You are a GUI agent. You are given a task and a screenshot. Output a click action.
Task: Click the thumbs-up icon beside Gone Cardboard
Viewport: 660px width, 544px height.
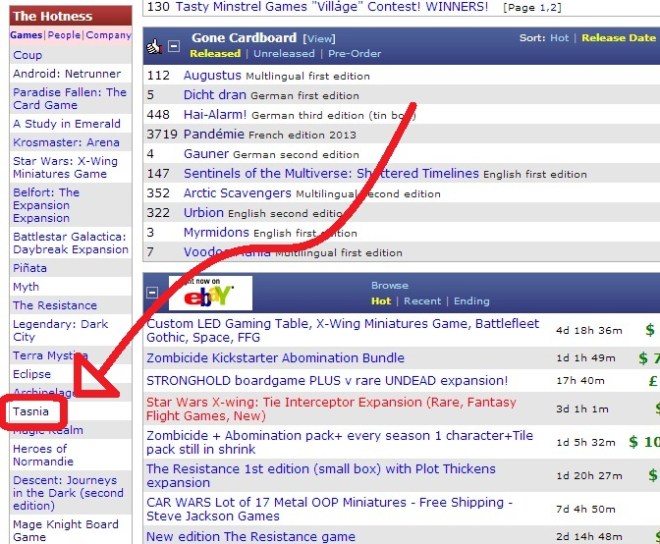tap(154, 46)
